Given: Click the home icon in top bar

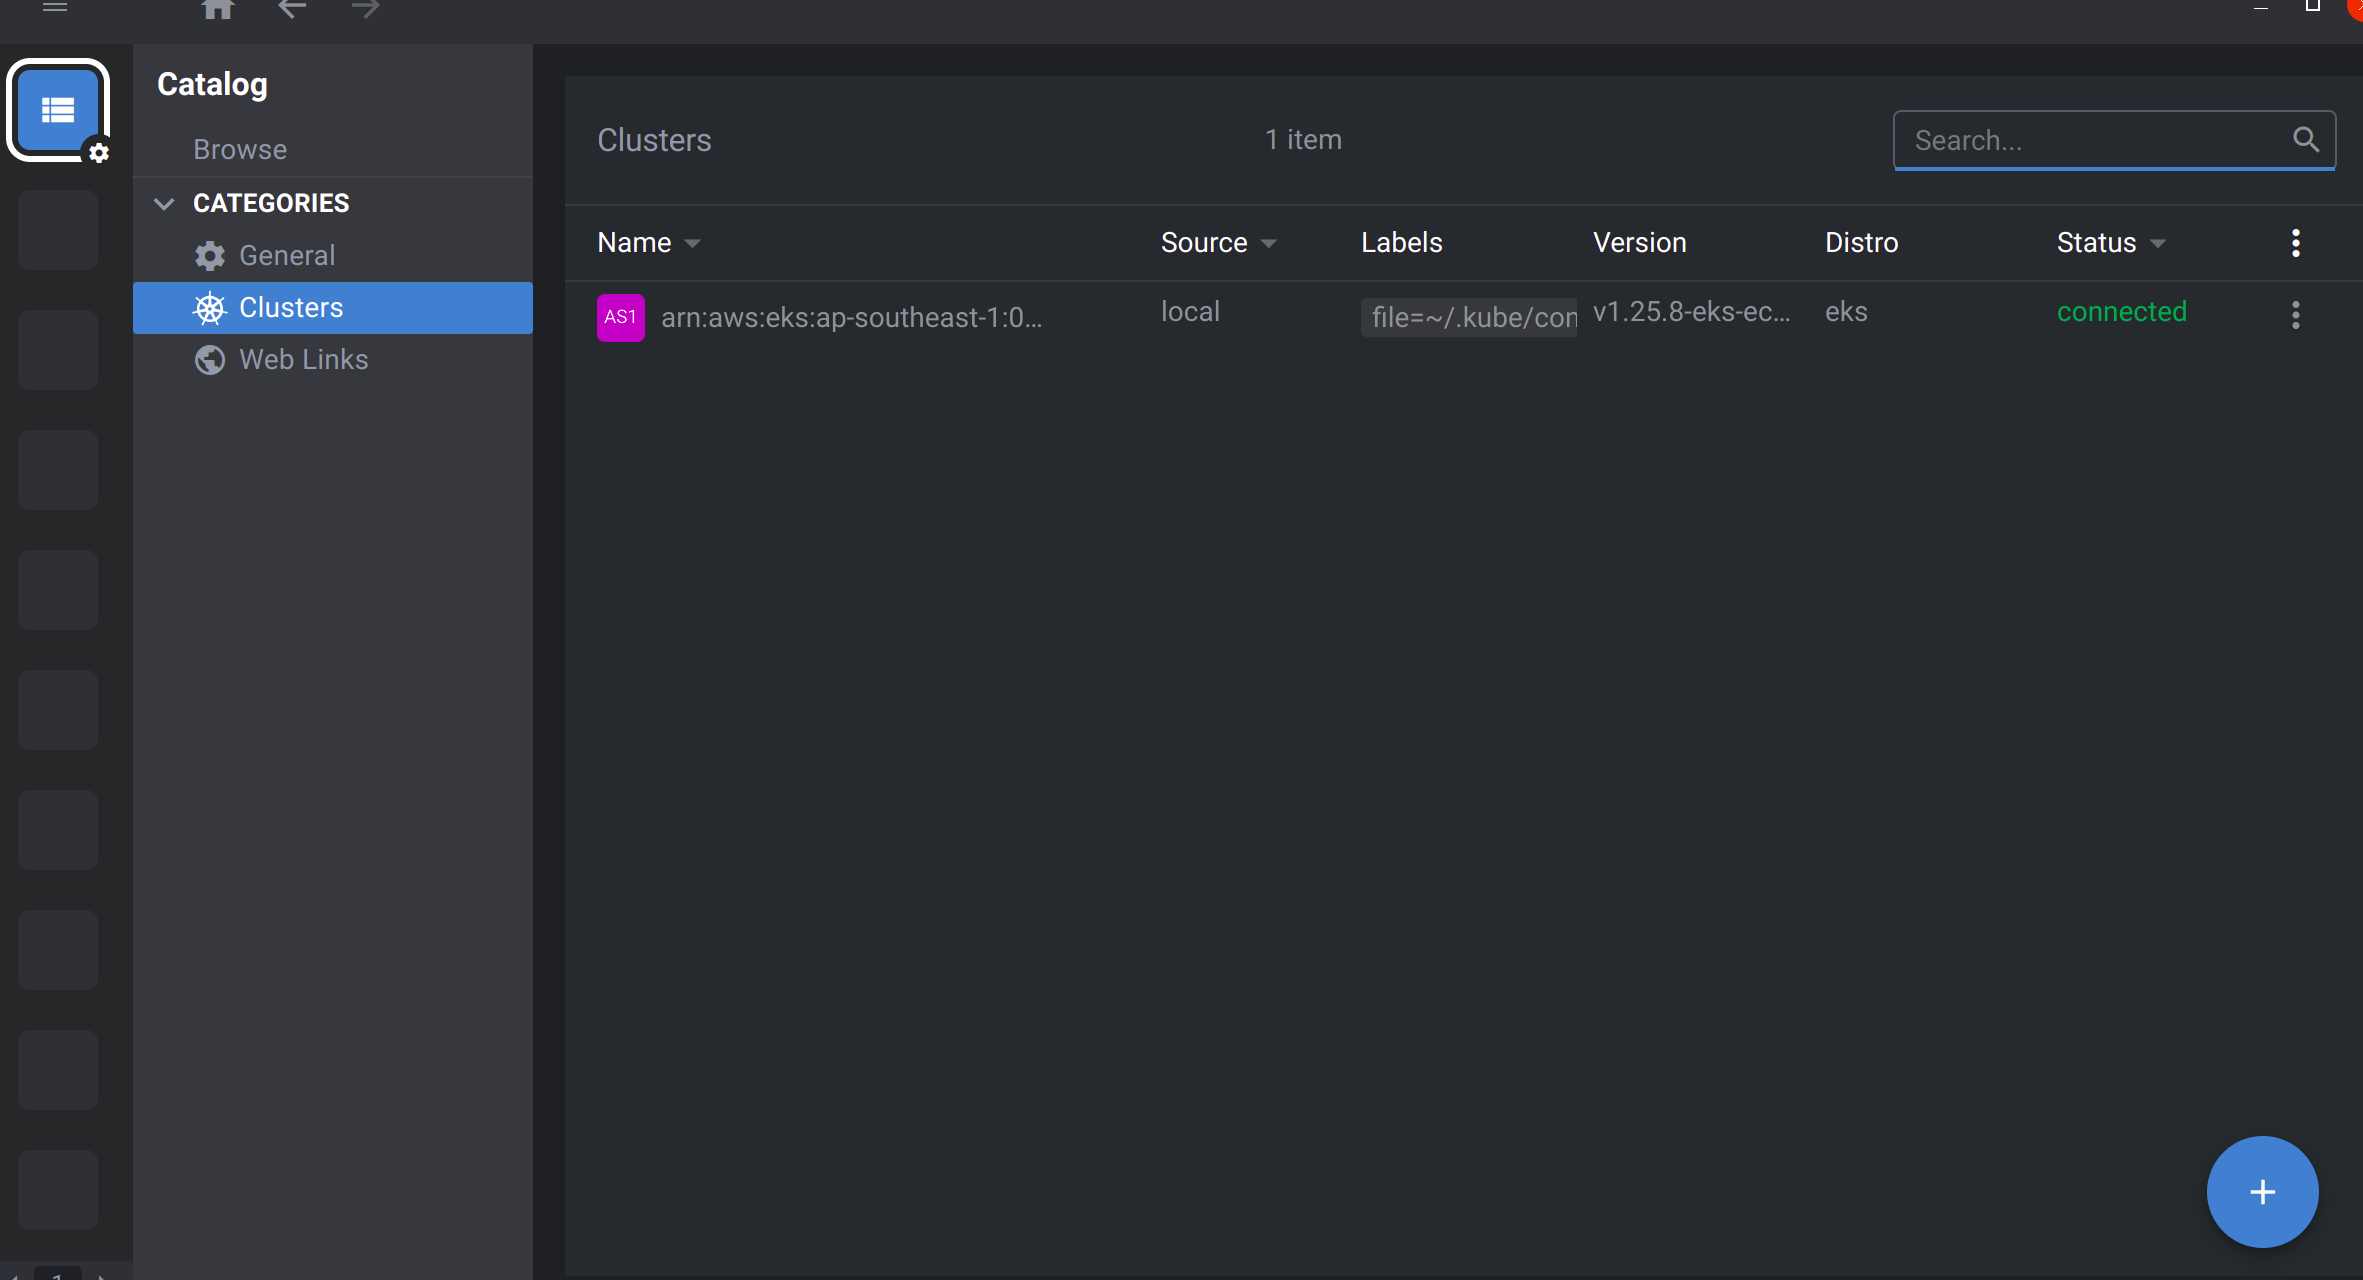Looking at the screenshot, I should tap(217, 9).
